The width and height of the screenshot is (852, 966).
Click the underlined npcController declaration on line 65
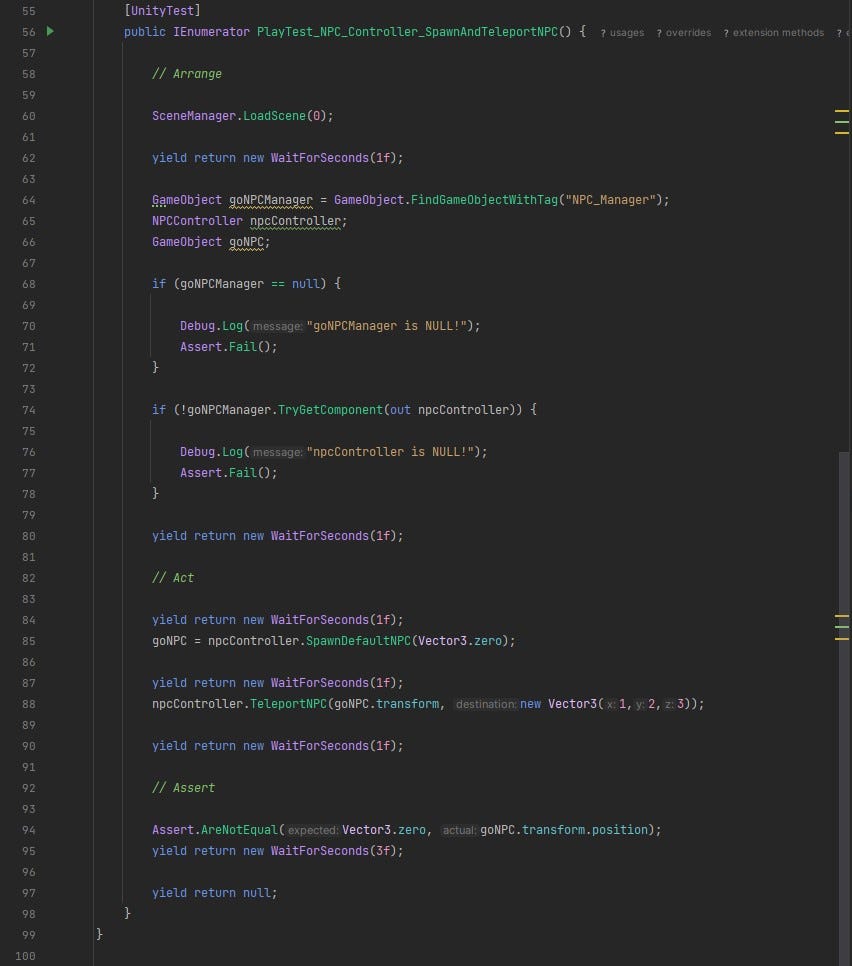point(295,221)
